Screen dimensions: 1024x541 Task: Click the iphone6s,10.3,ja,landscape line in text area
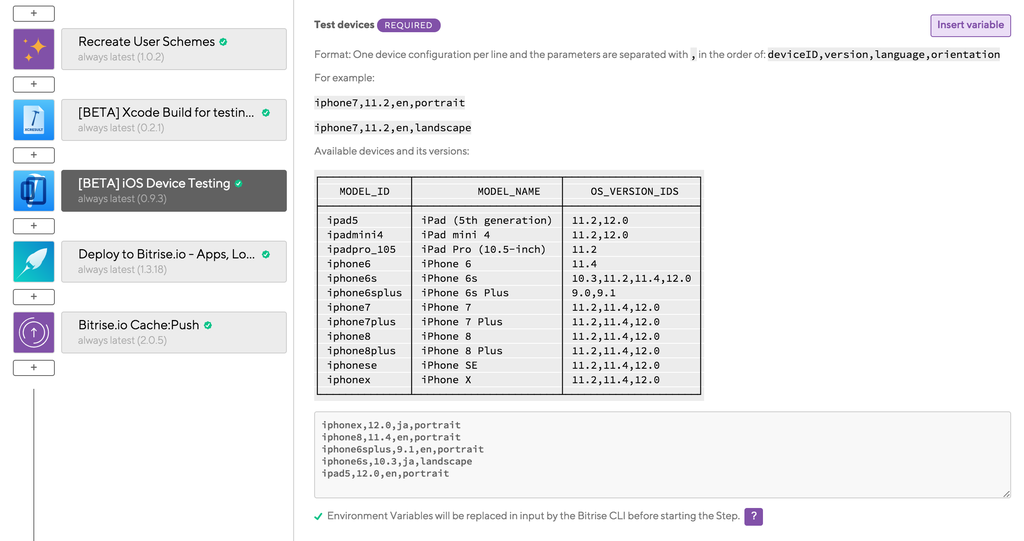pyautogui.click(x=397, y=461)
